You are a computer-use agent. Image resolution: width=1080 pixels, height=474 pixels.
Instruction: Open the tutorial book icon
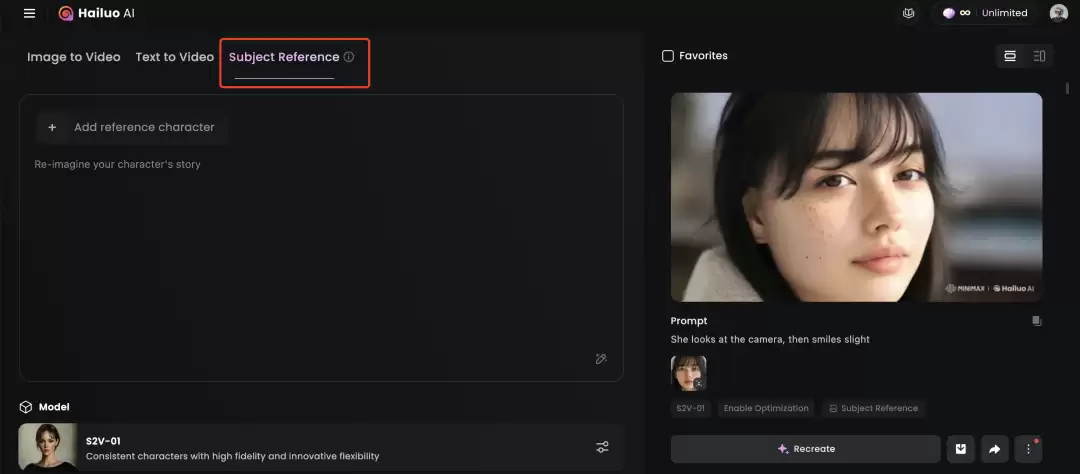click(908, 13)
